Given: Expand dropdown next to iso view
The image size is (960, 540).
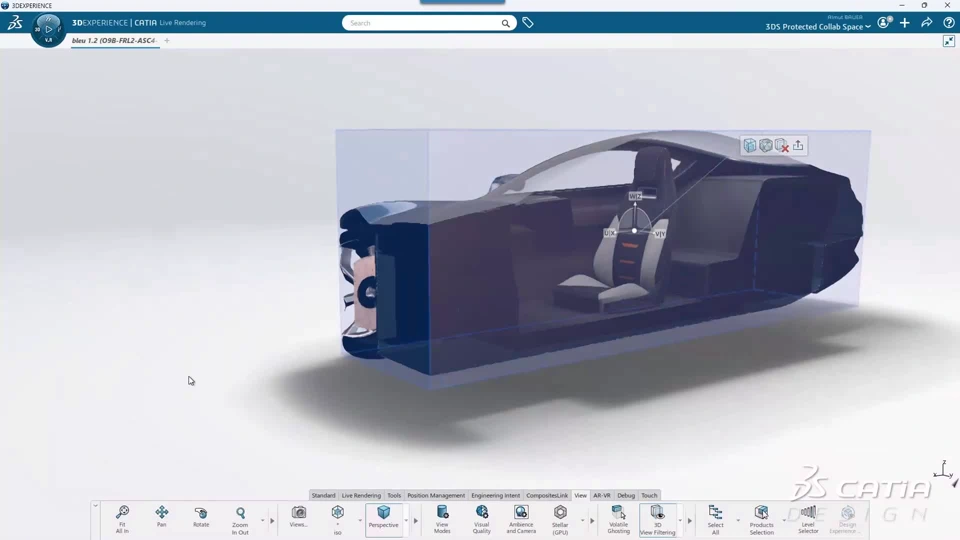Looking at the screenshot, I should [360, 520].
